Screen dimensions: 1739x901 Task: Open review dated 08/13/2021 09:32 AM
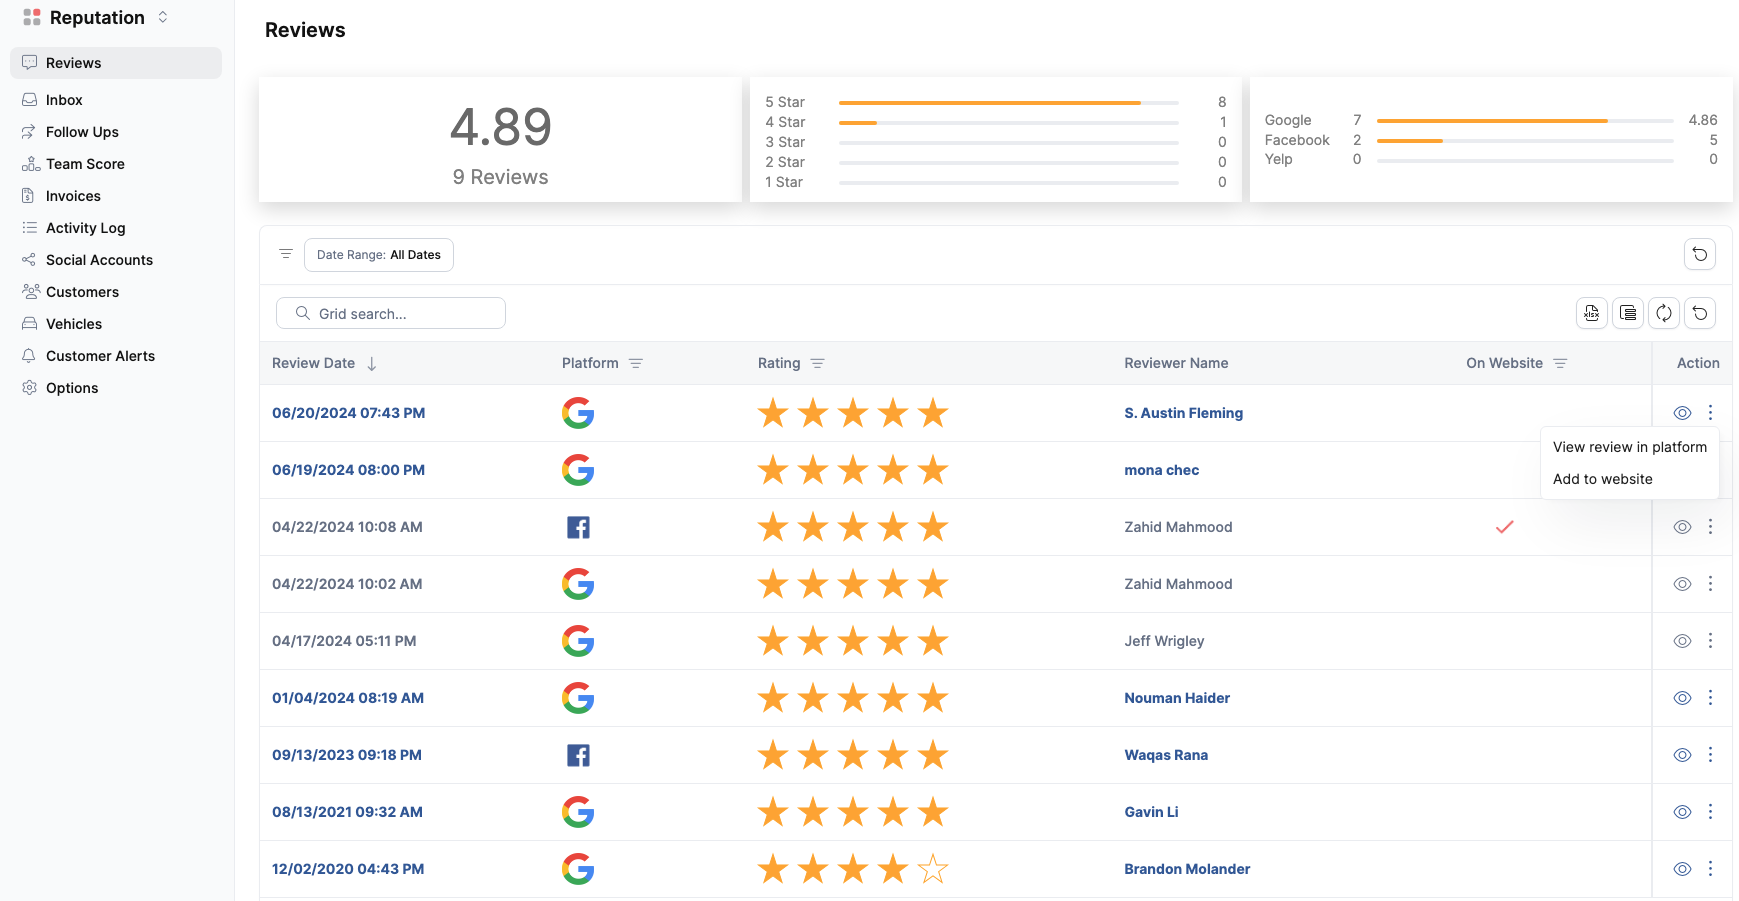tap(347, 812)
